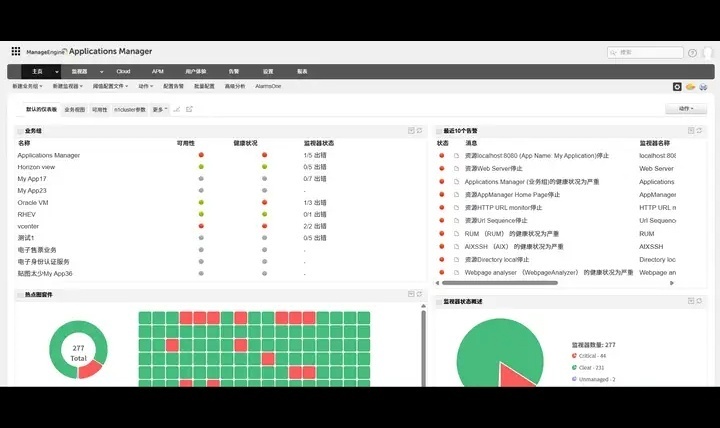Switch to the 业务视图 tab
This screenshot has width=720, height=428.
tap(74, 109)
